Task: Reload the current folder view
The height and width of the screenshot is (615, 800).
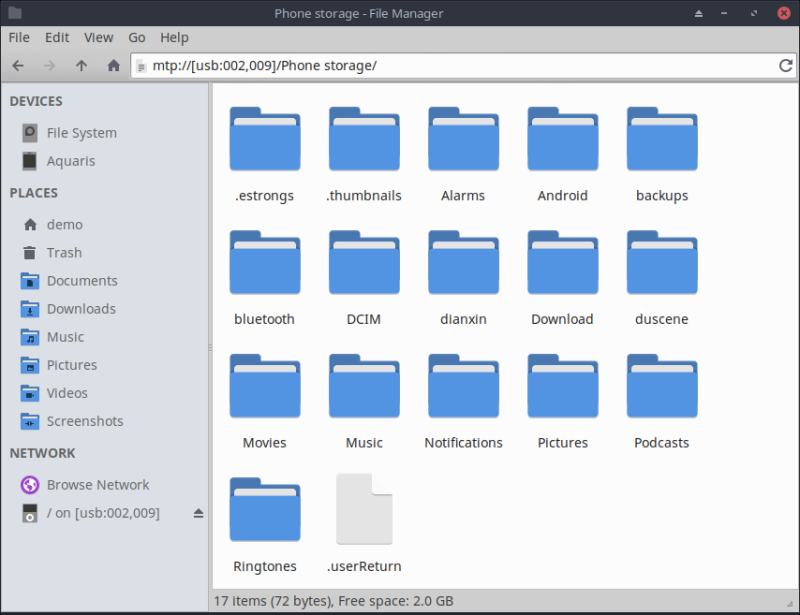Action: click(x=786, y=66)
